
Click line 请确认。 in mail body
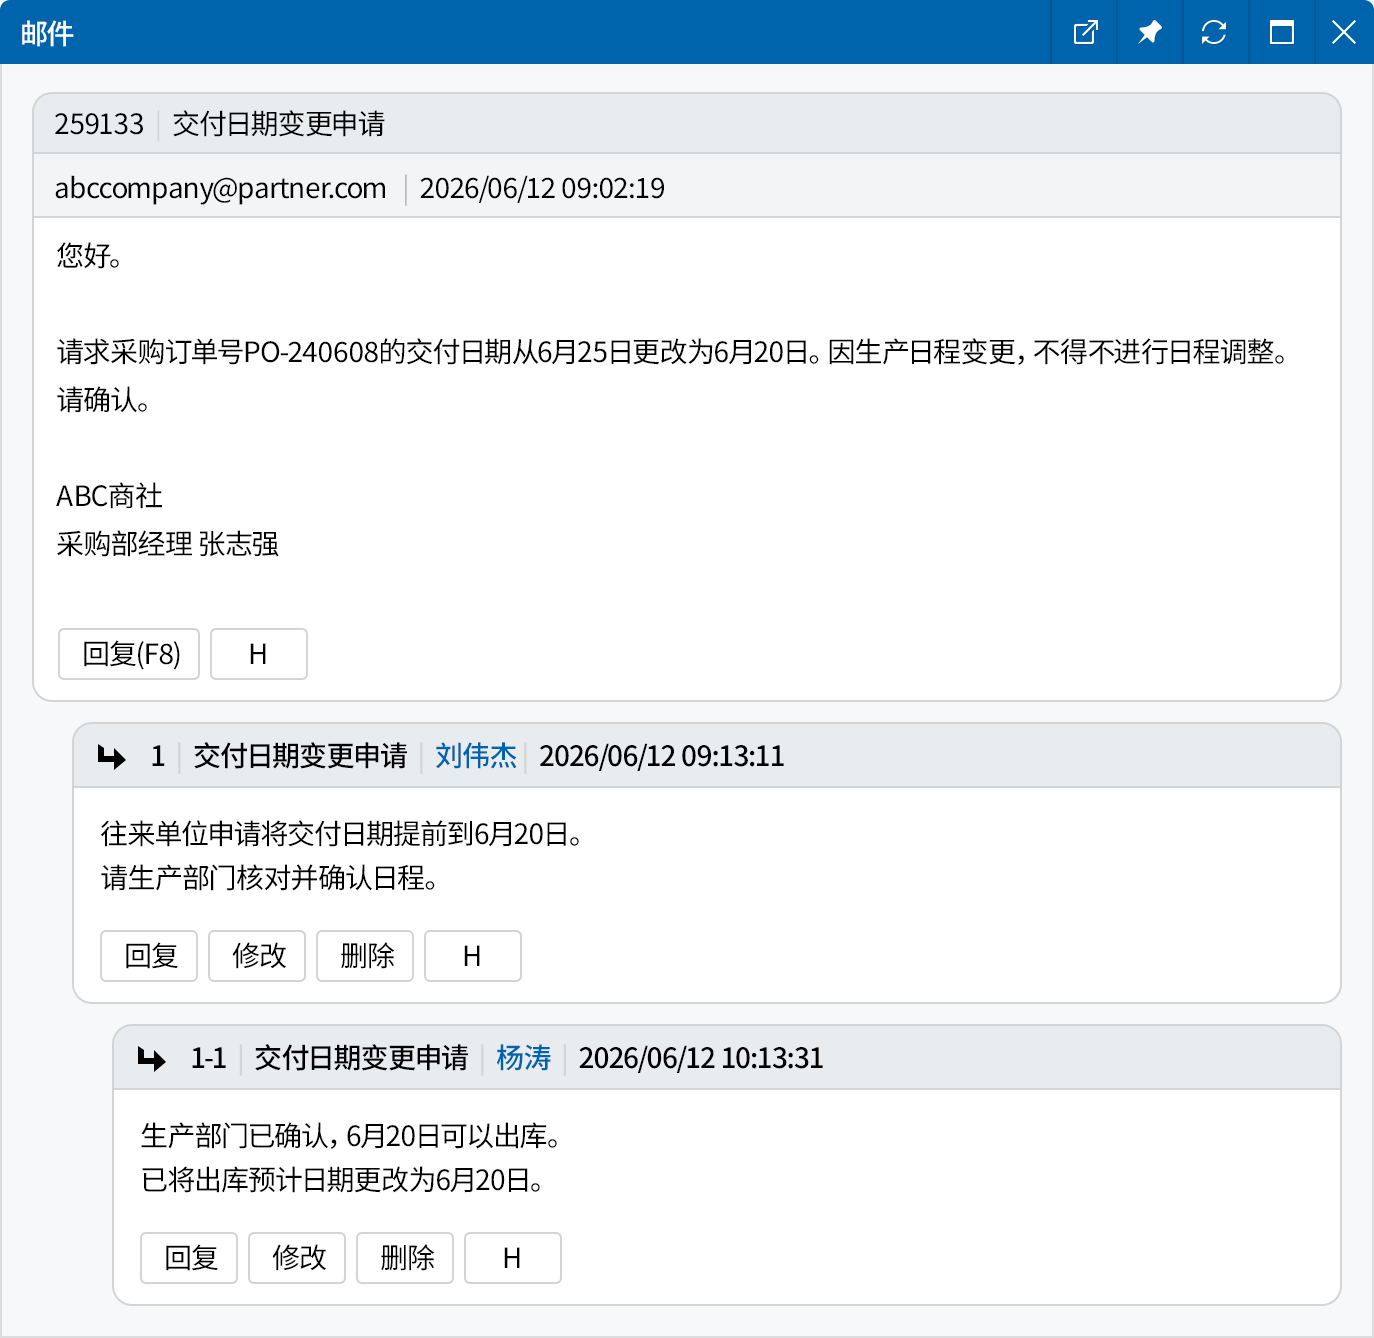pyautogui.click(x=104, y=400)
